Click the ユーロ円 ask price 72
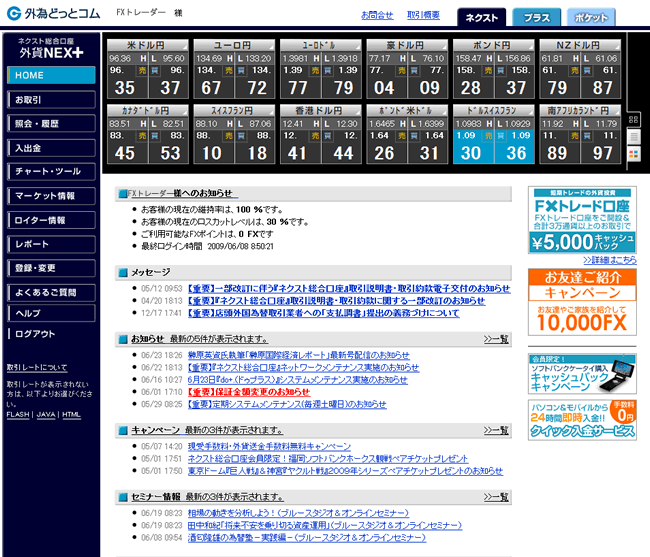Viewport: 650px width, 557px height. pyautogui.click(x=257, y=88)
